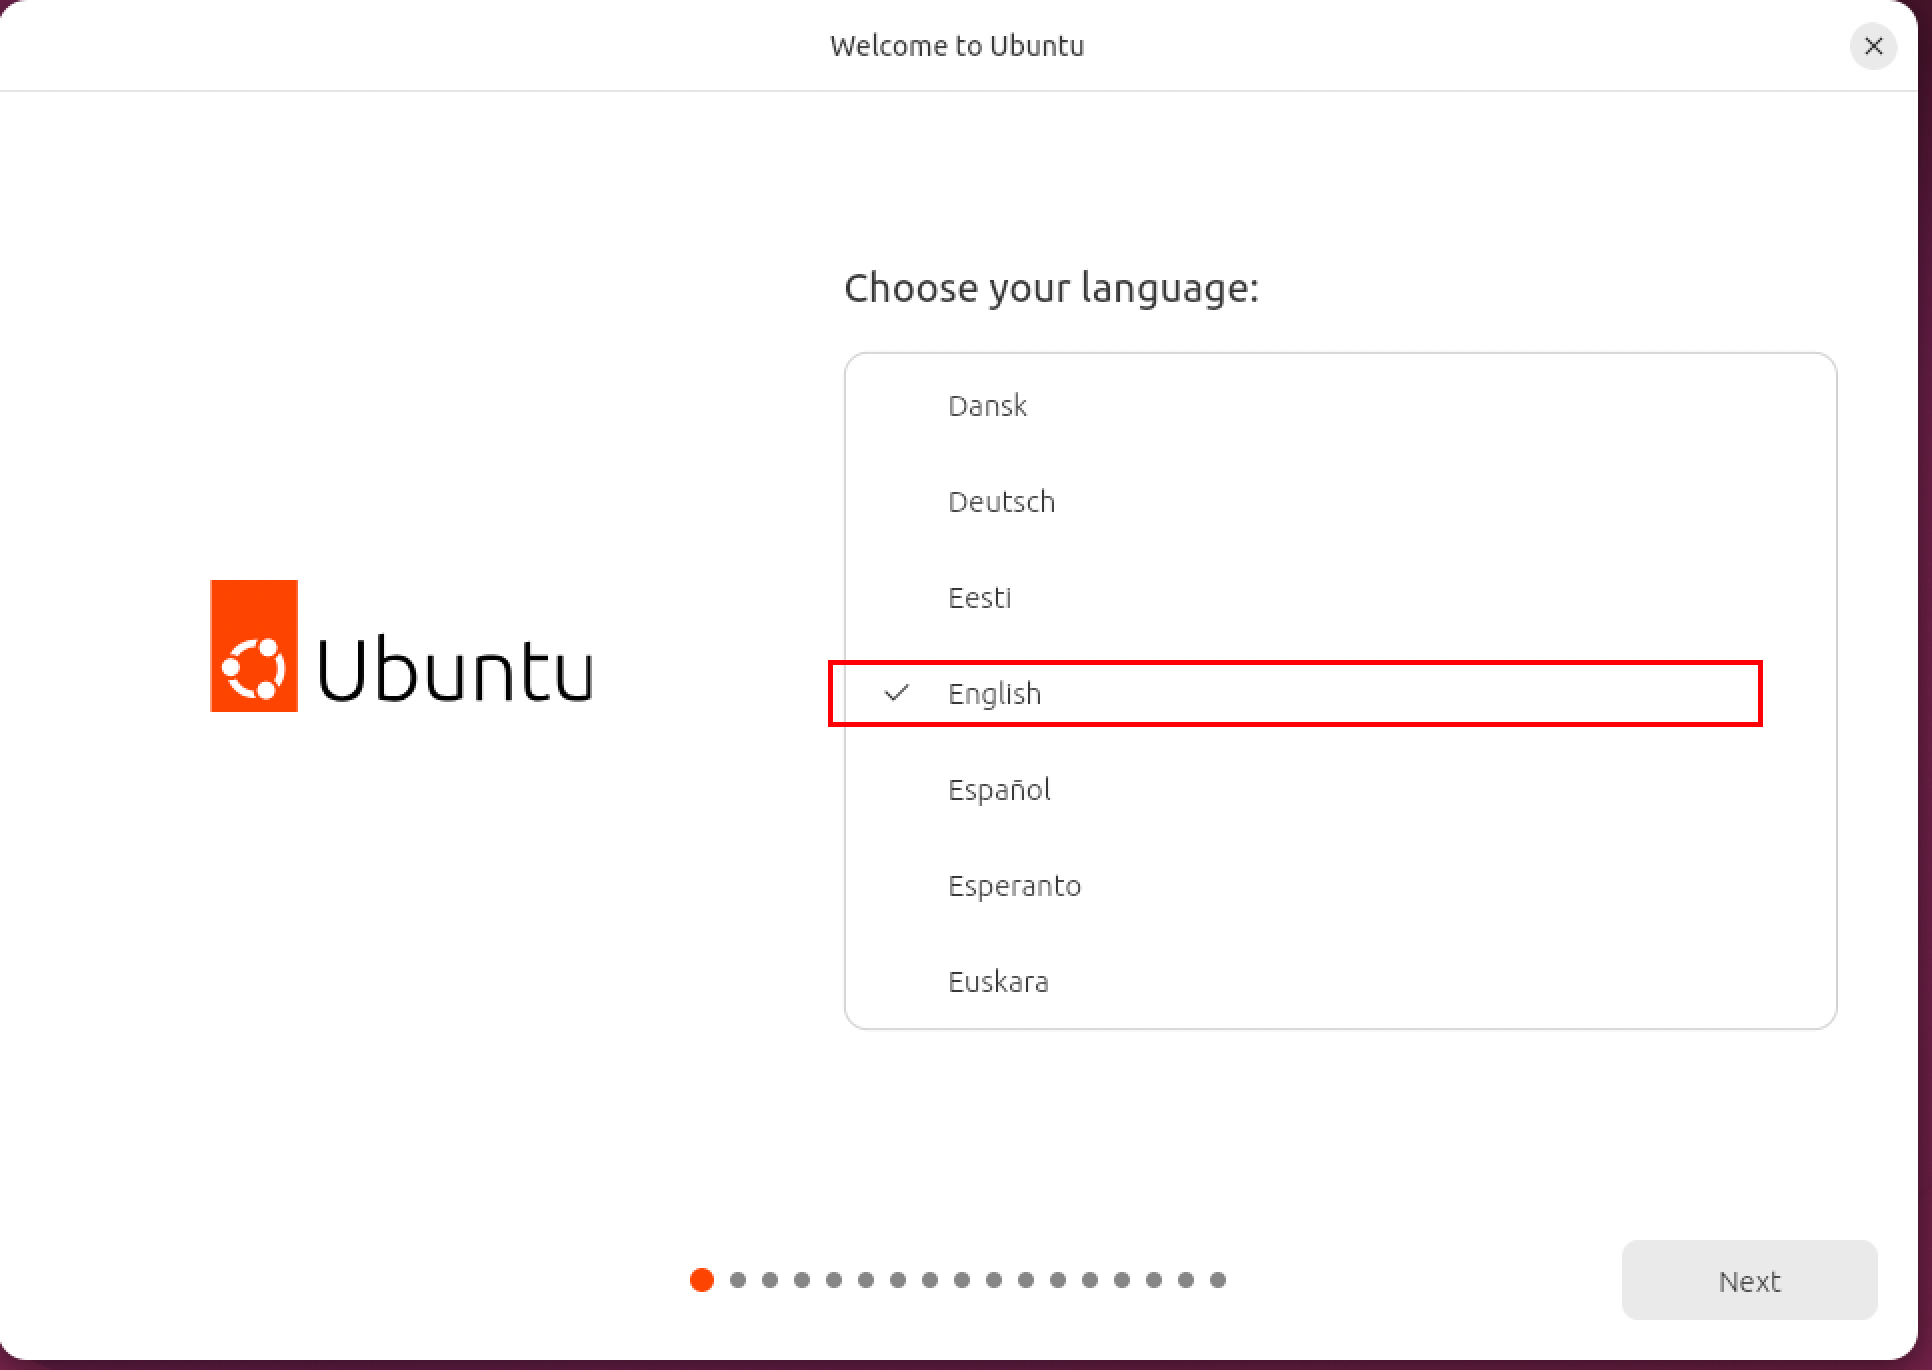The height and width of the screenshot is (1370, 1932).
Task: Choose Deutsch as the language
Action: (x=1340, y=501)
